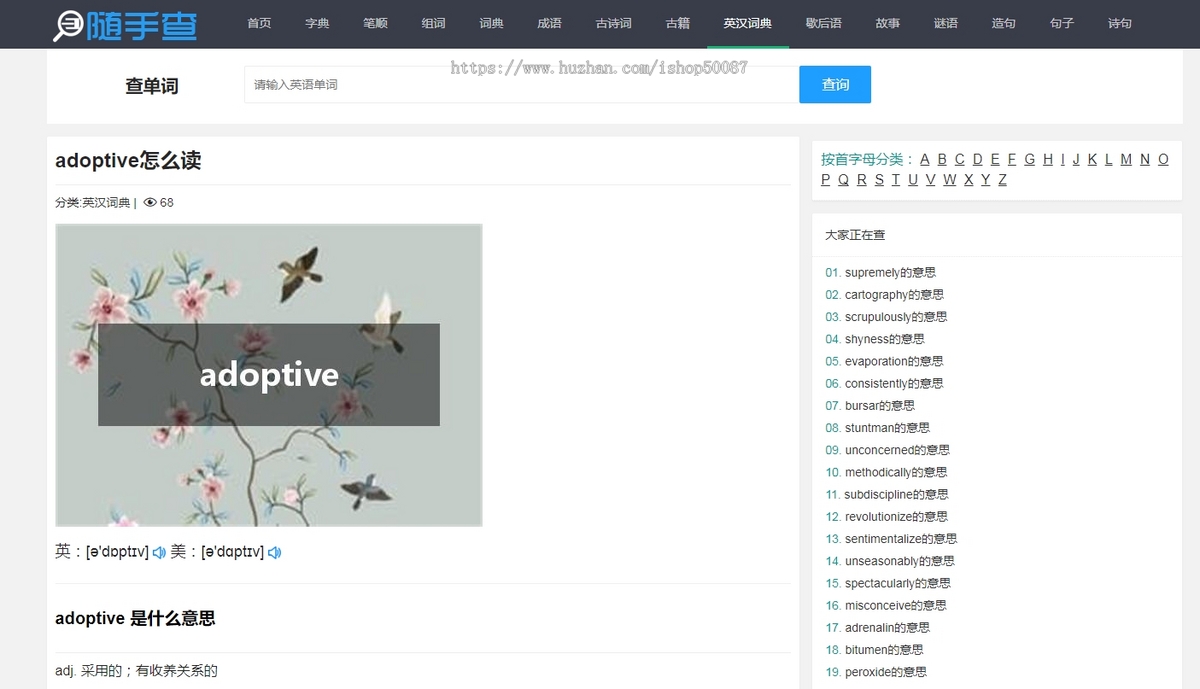This screenshot has height=689, width=1200.
Task: Open peroxide的意思 entry
Action: pyautogui.click(x=886, y=672)
